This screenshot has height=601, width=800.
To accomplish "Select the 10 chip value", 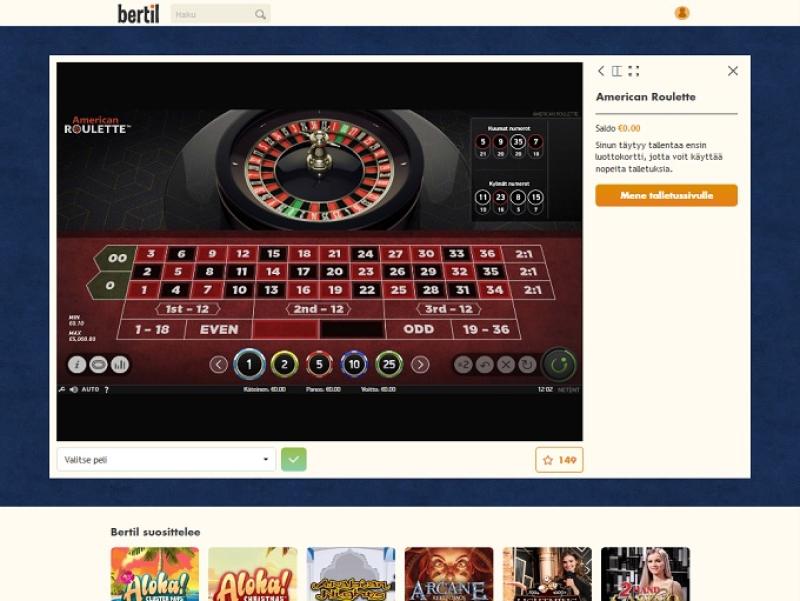I will [354, 364].
